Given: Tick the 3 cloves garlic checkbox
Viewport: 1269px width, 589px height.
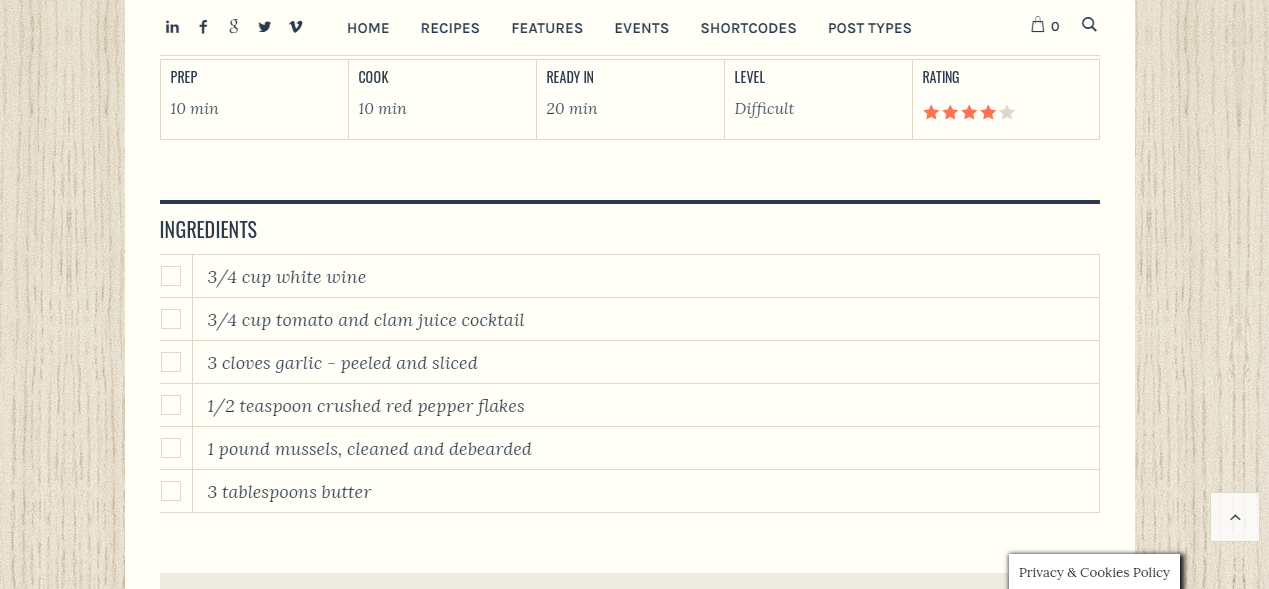Looking at the screenshot, I should coord(171,362).
